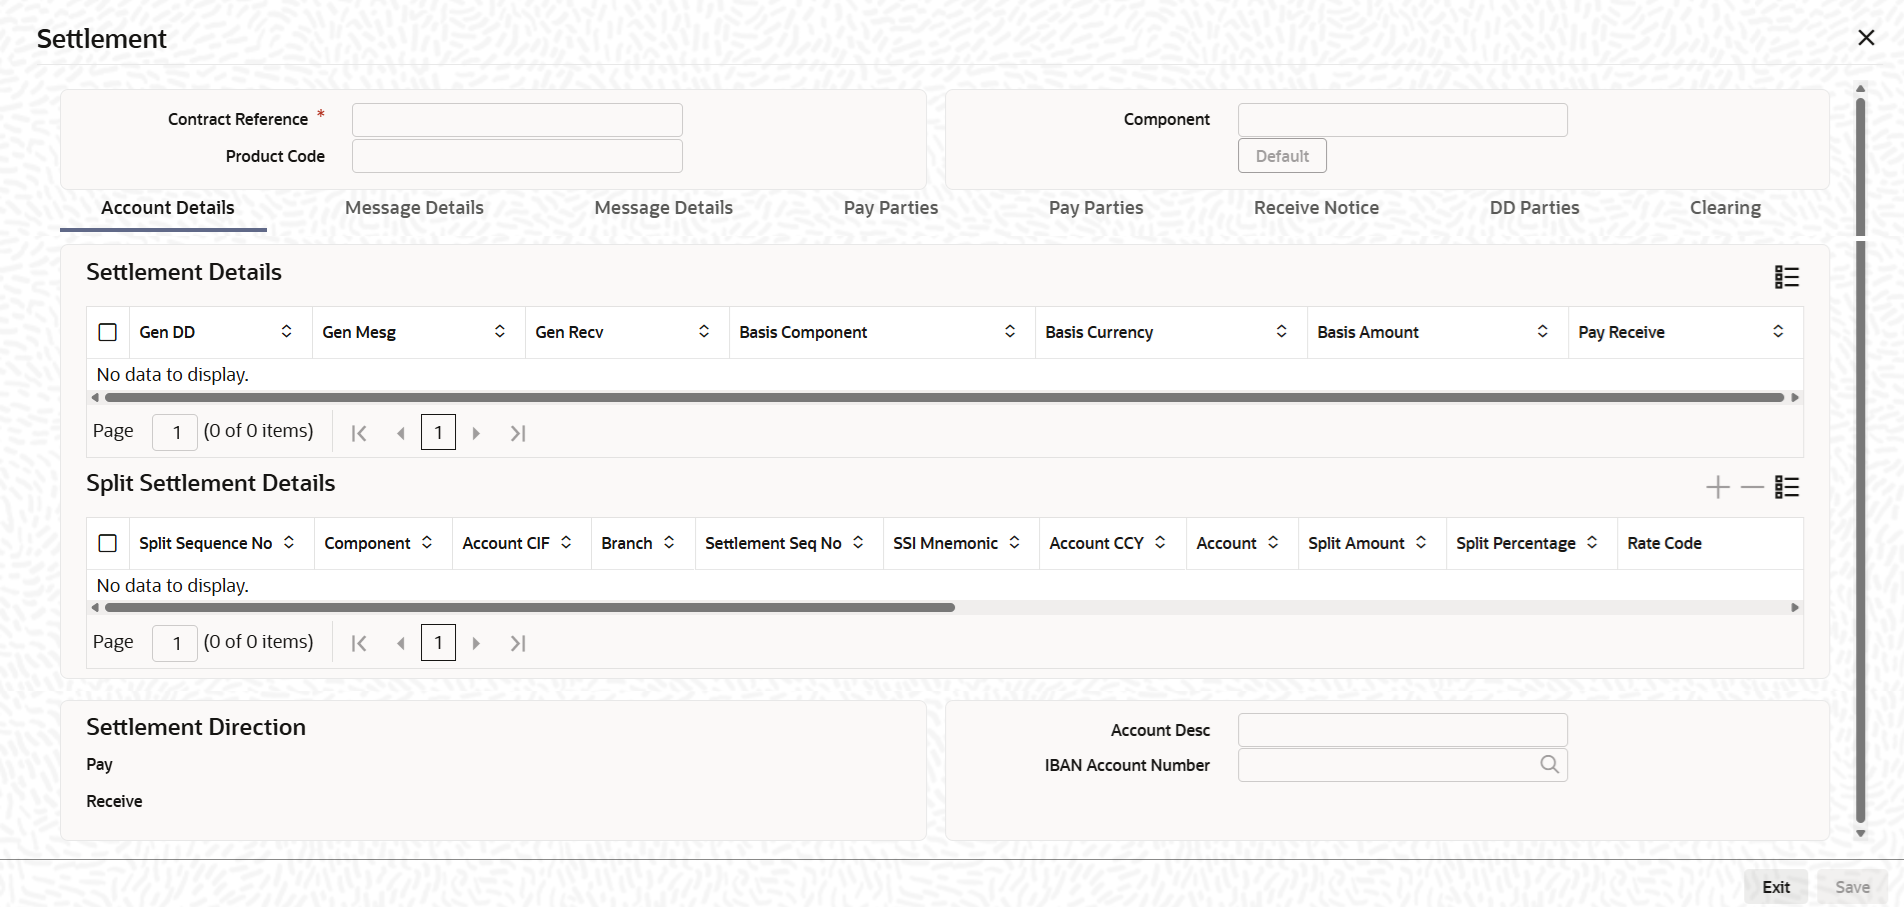This screenshot has height=913, width=1904.
Task: Click the Settlement Details scroll-left arrow
Action: [x=95, y=398]
